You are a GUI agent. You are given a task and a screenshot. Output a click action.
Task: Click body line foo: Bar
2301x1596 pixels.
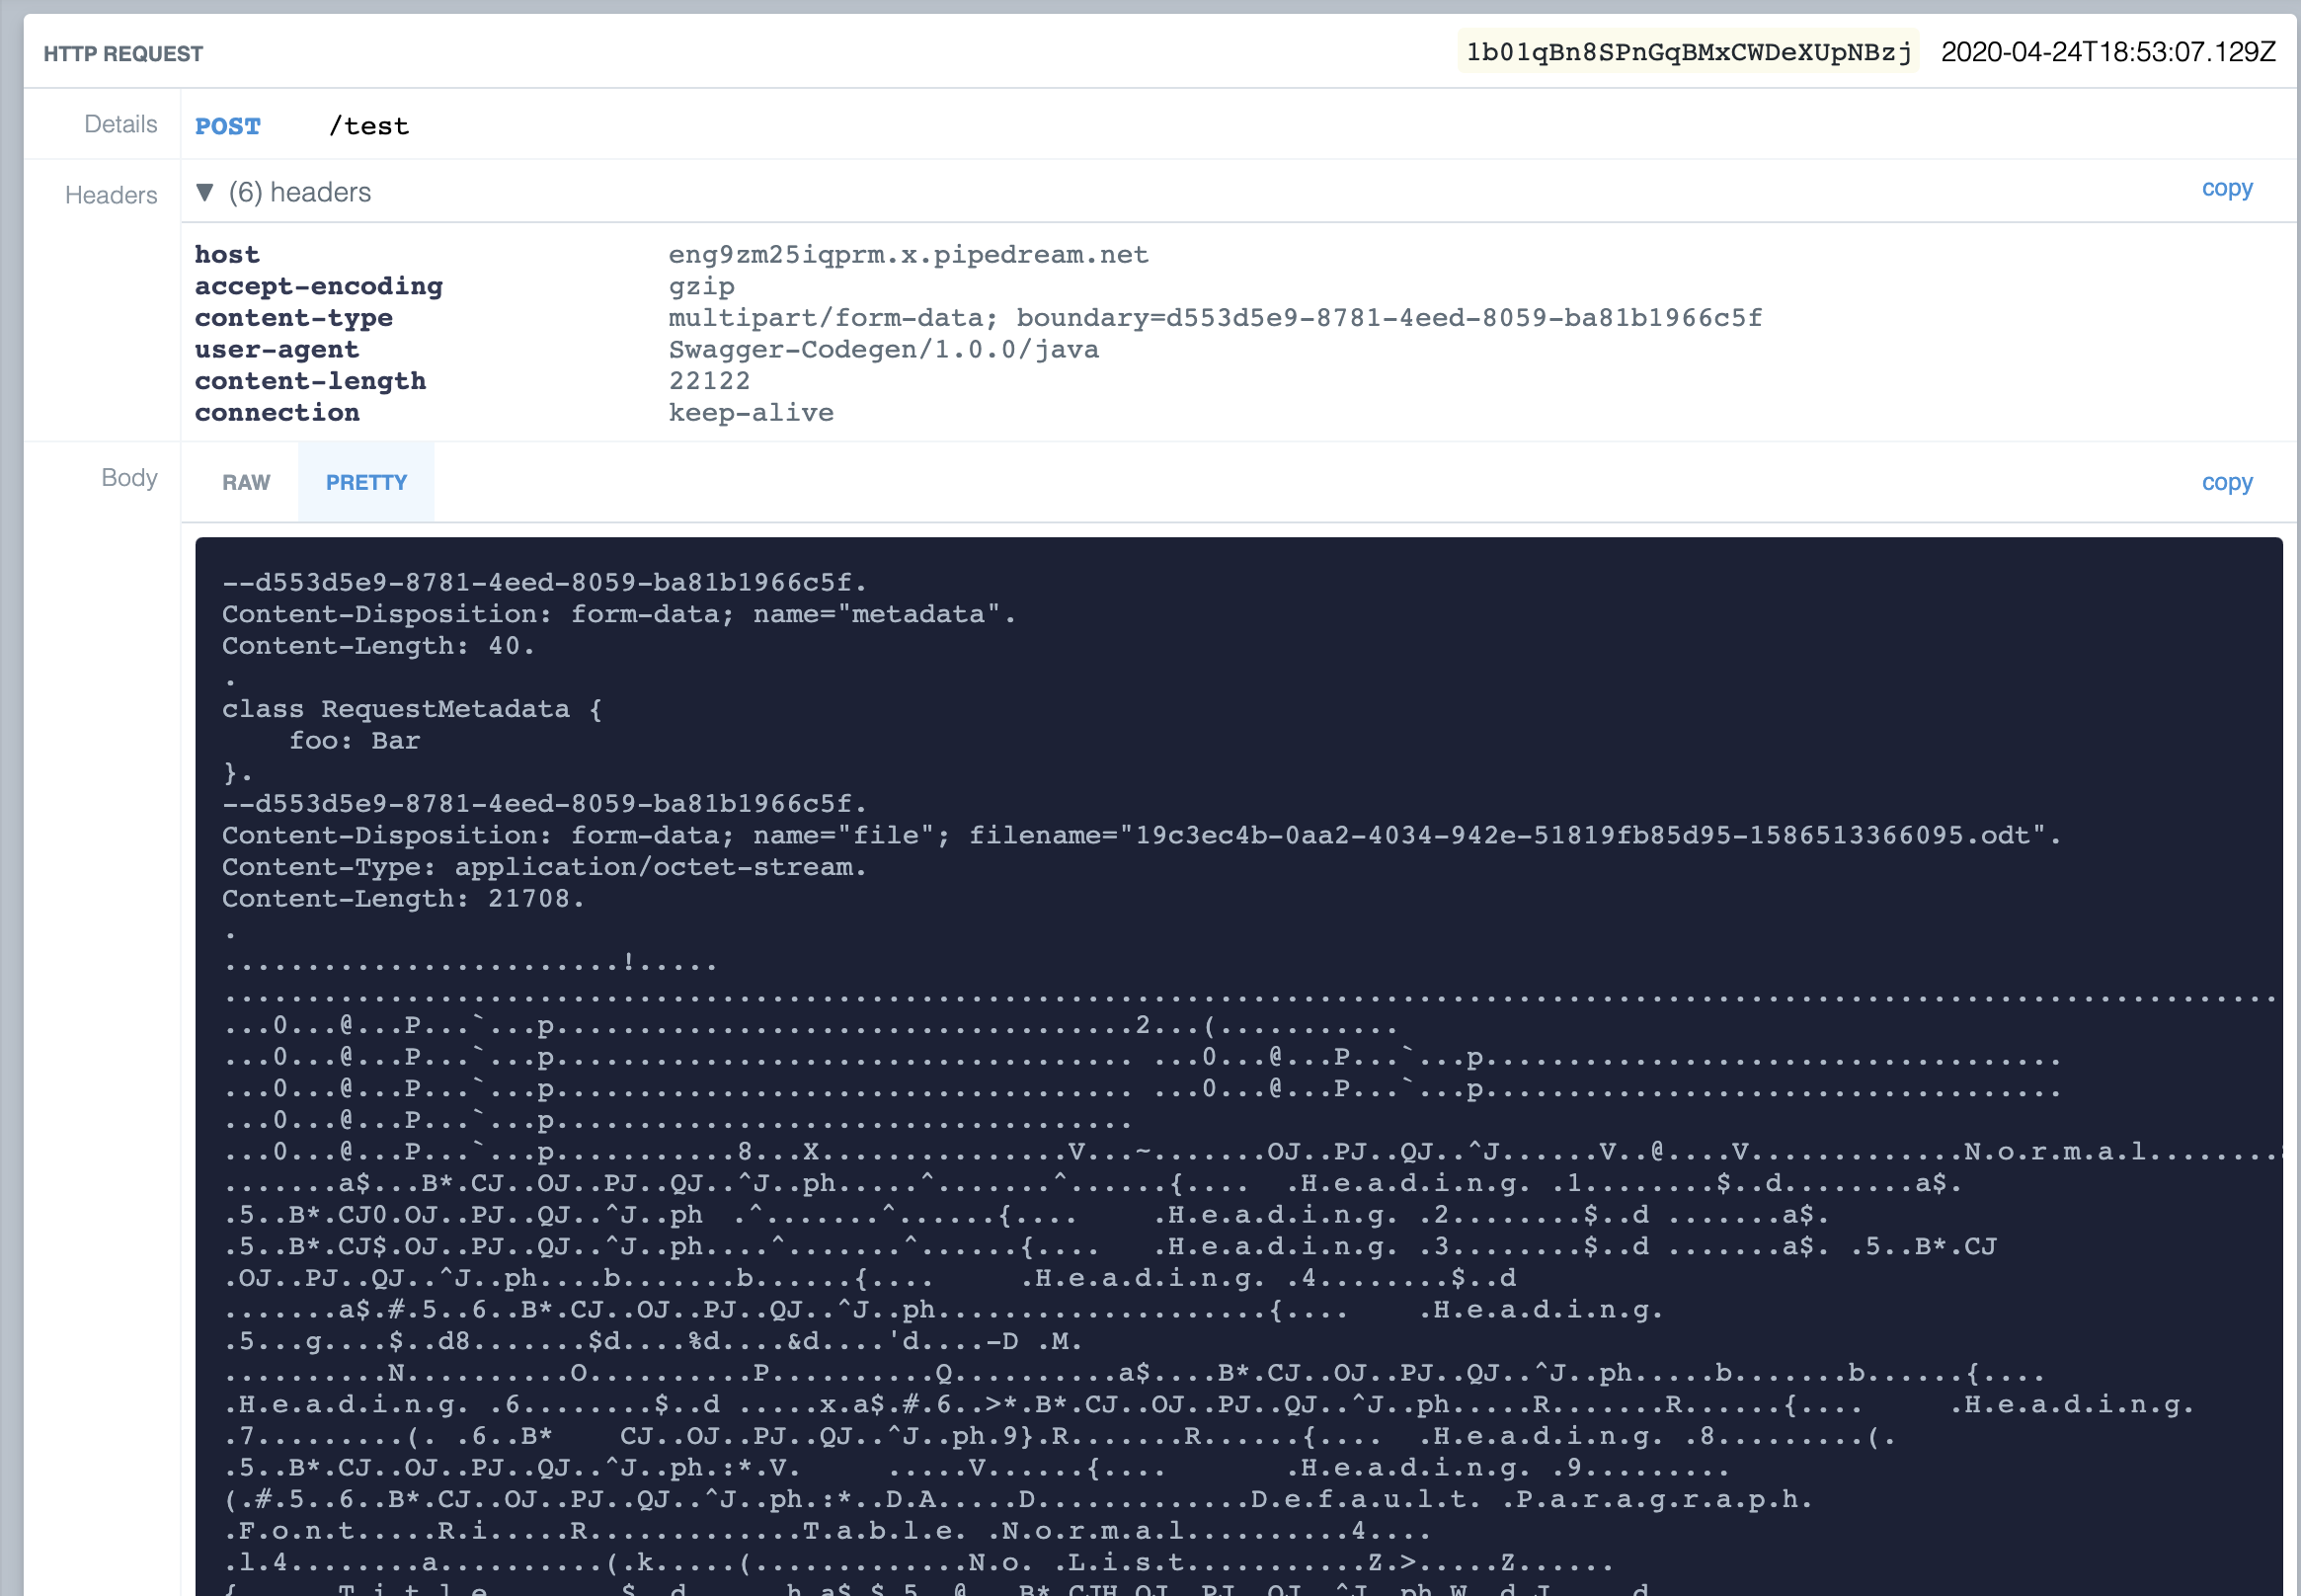[355, 741]
